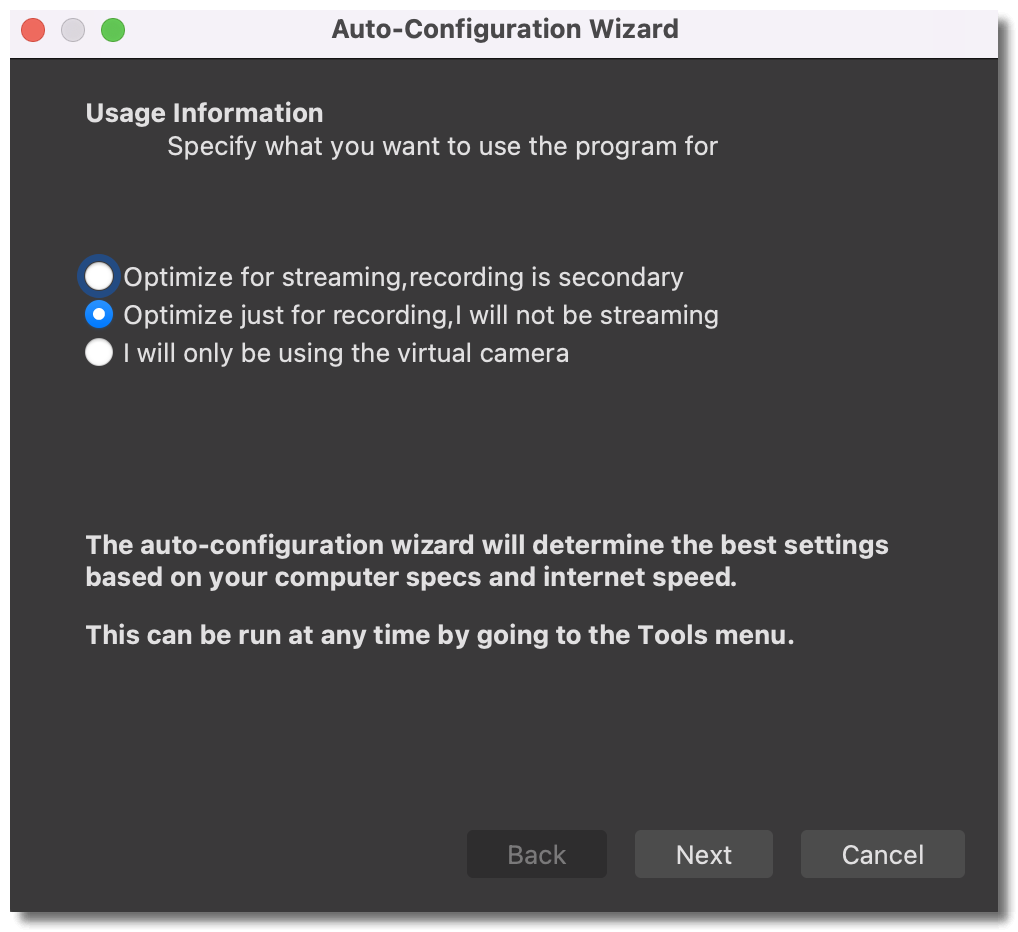Click the disabled Back button
The height and width of the screenshot is (932, 1018).
pos(536,854)
